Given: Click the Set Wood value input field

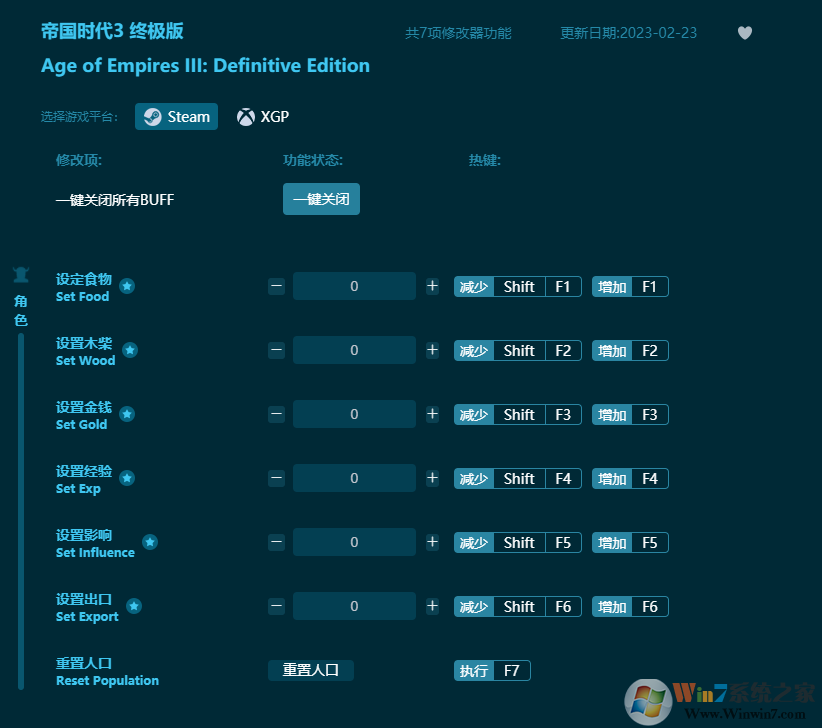Looking at the screenshot, I should coord(354,350).
